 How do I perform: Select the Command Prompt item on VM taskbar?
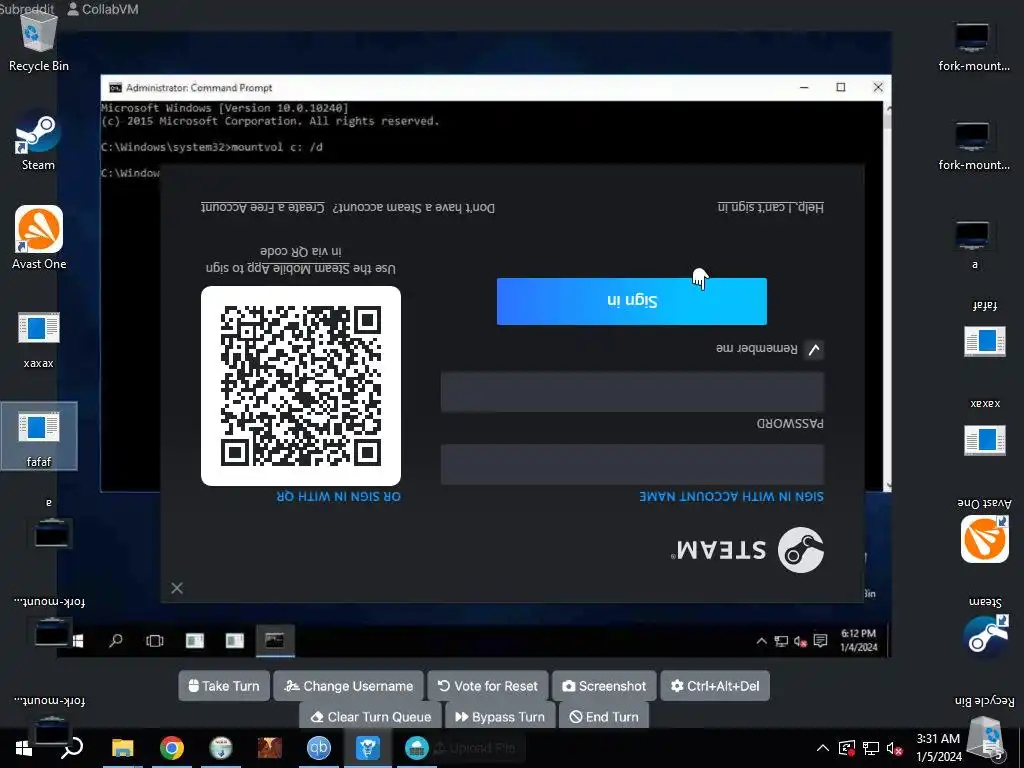(x=274, y=641)
